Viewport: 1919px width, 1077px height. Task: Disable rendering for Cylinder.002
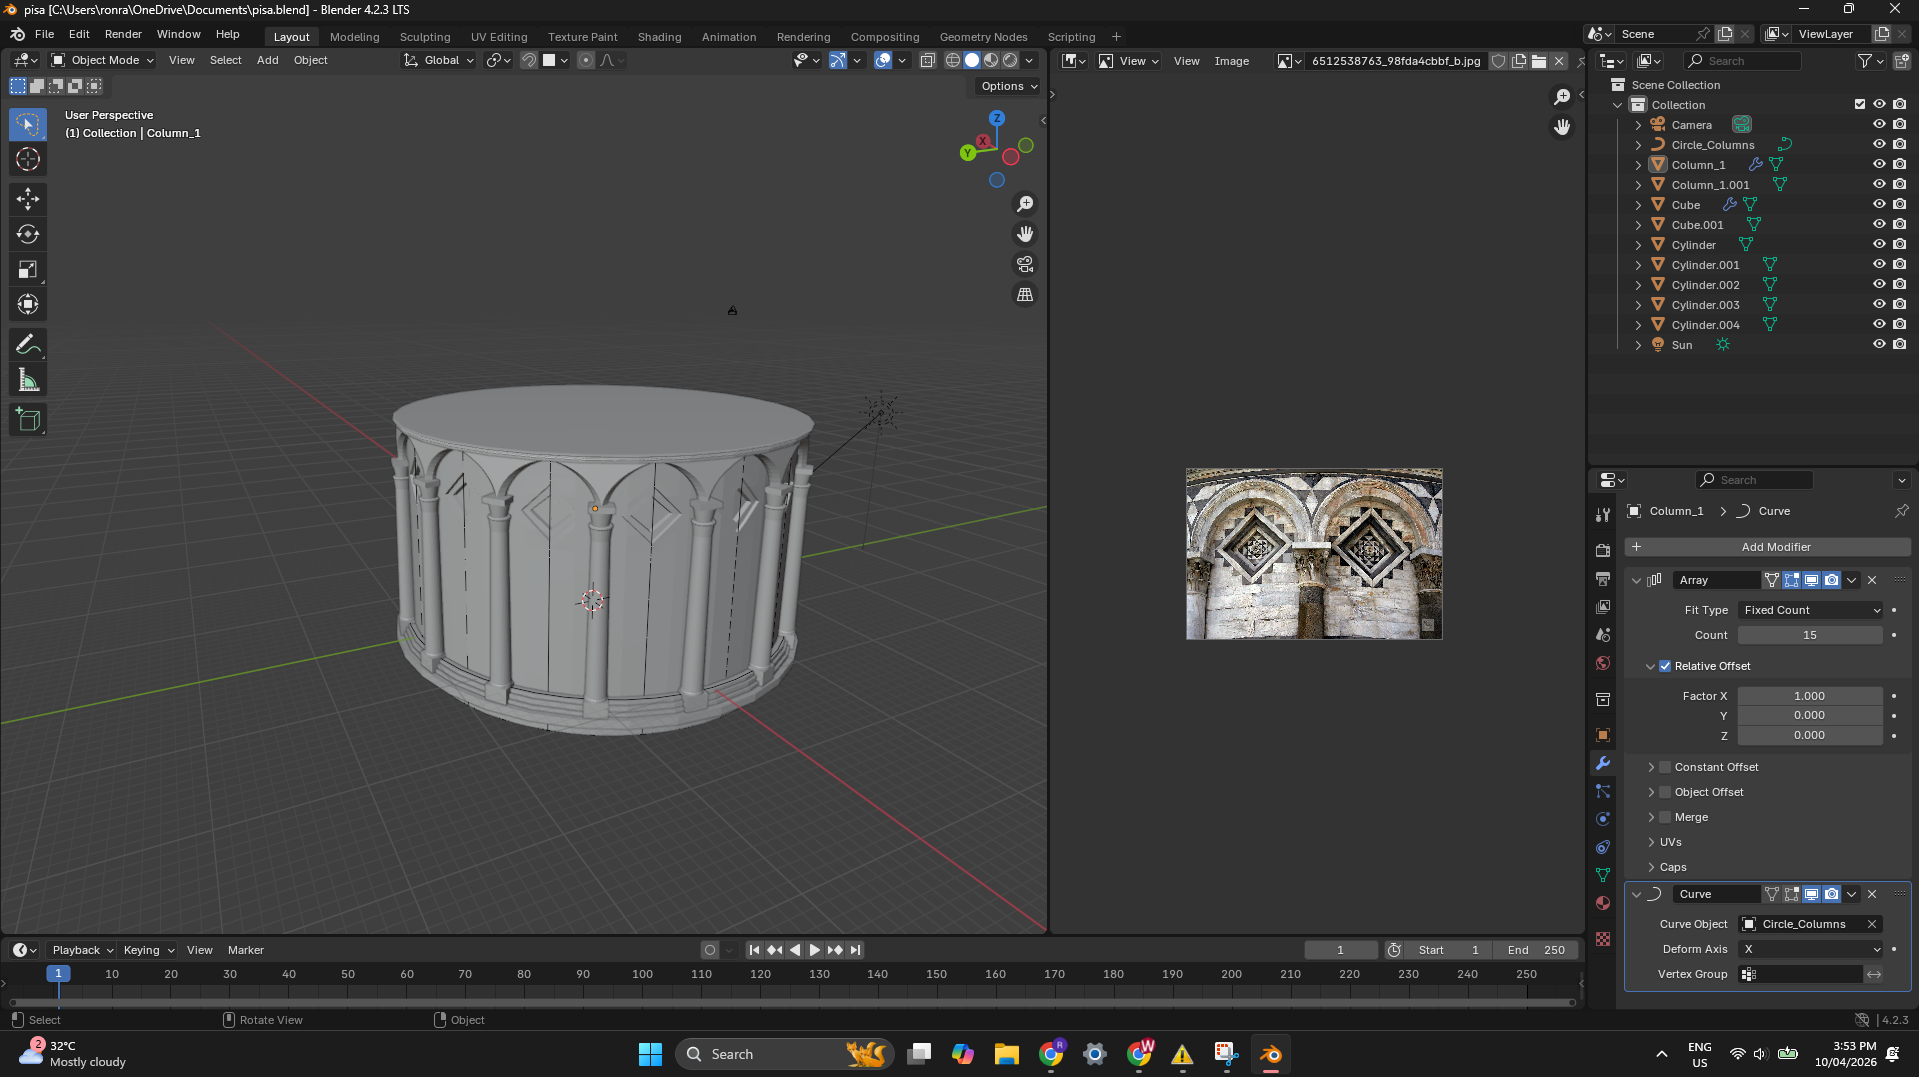pyautogui.click(x=1899, y=285)
